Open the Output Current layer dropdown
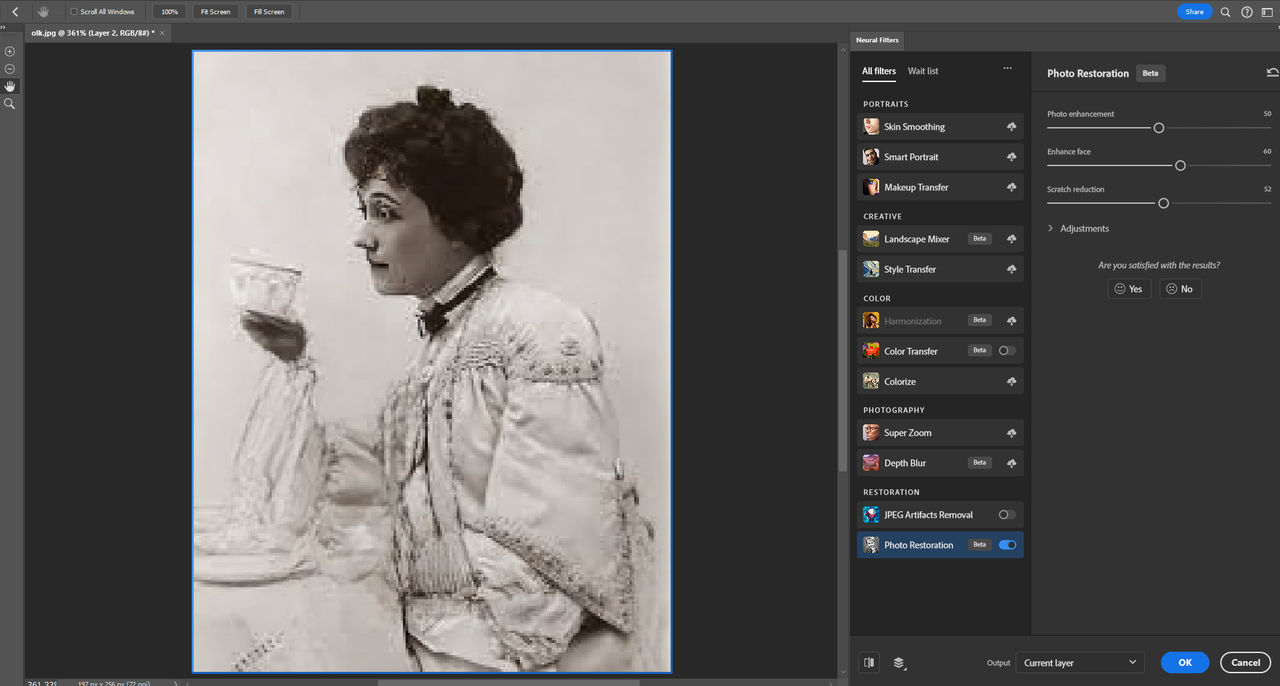This screenshot has height=686, width=1280. tap(1080, 662)
